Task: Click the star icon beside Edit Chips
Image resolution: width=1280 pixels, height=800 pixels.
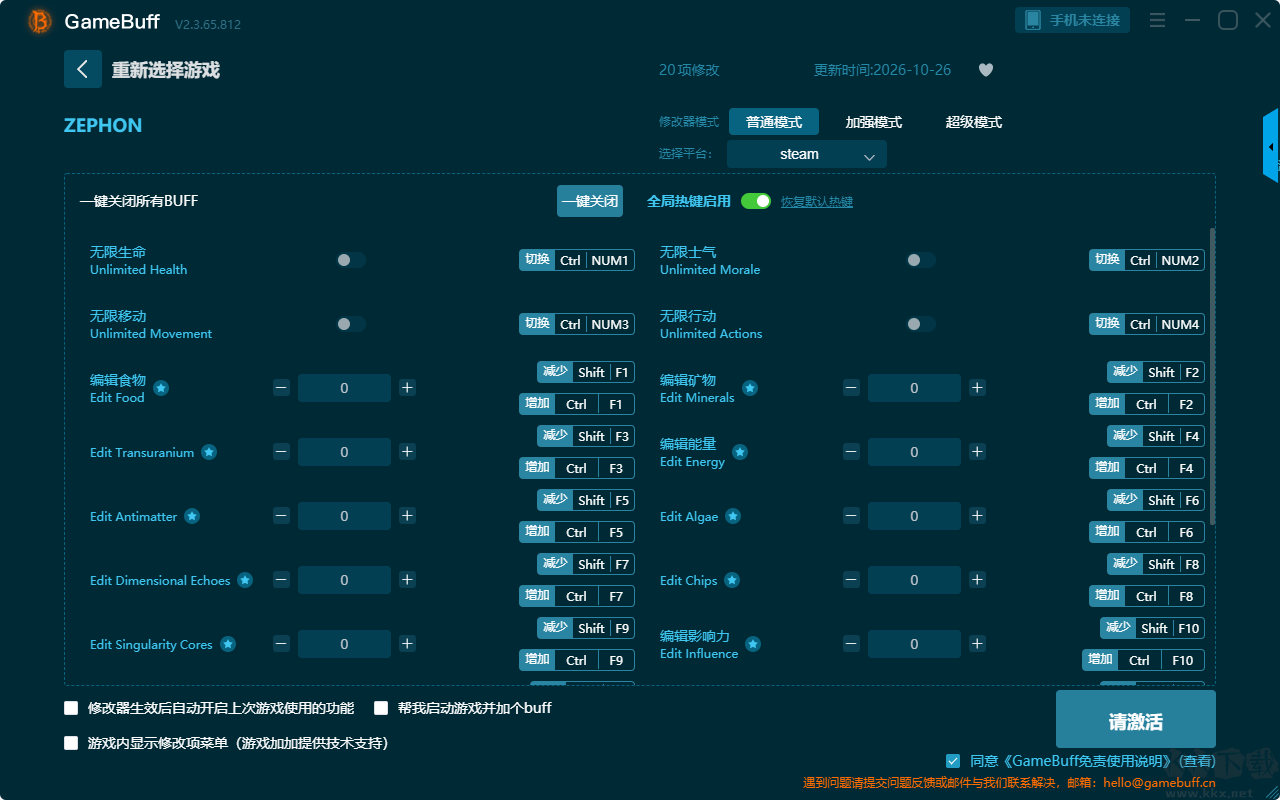Action: tap(732, 580)
